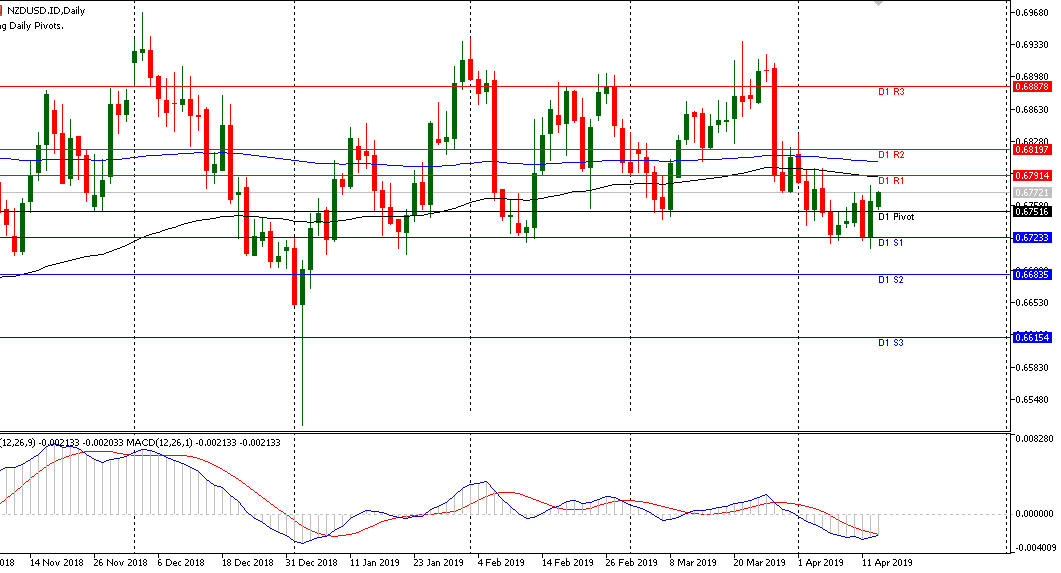1061x573 pixels.
Task: Click the 0.69680 price scale value
Action: pos(1032,12)
